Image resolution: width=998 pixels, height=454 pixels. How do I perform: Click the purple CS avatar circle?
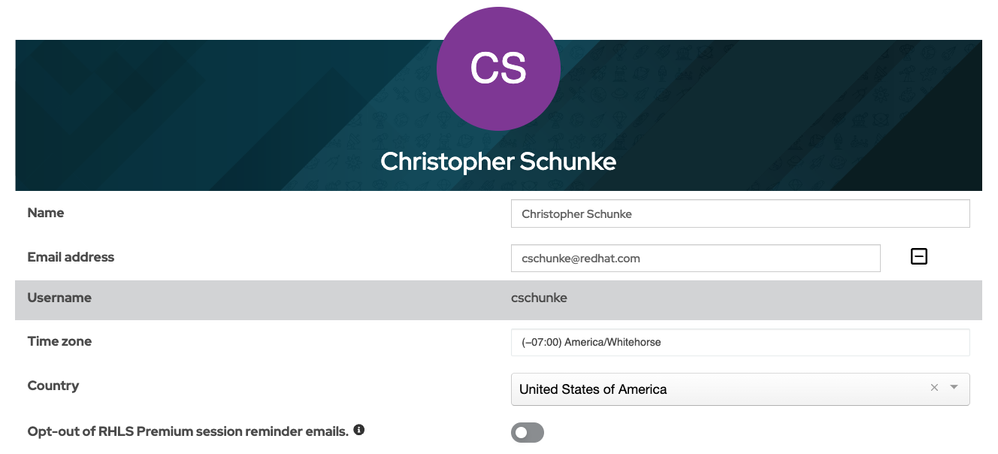(498, 69)
